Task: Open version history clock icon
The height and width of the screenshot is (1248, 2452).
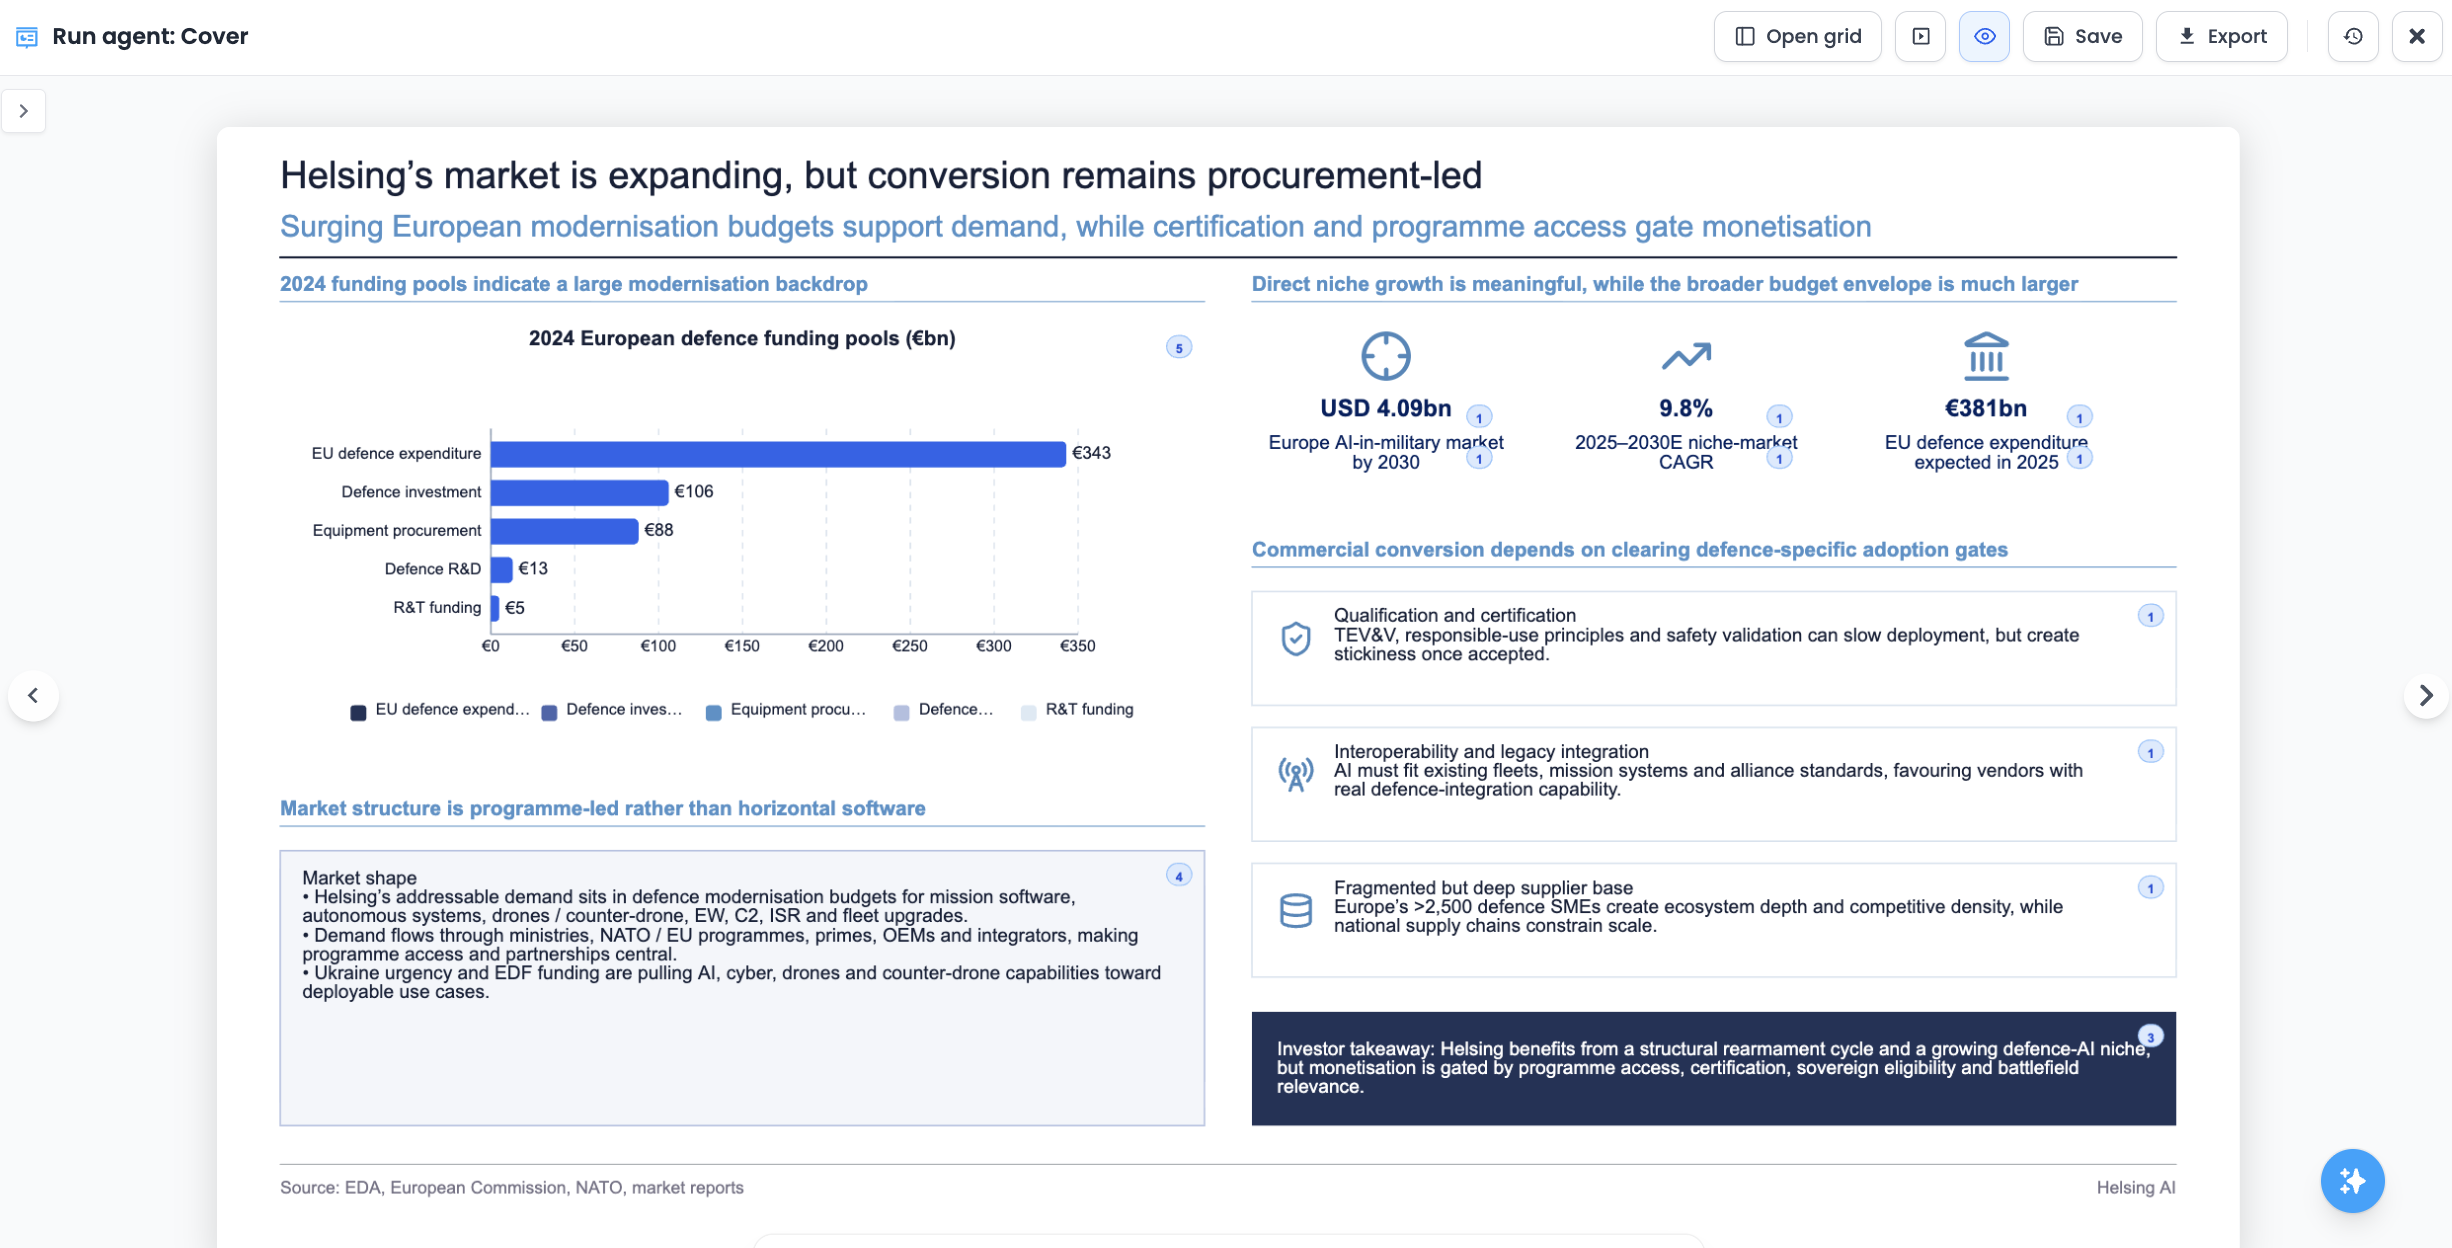Action: coord(2352,37)
